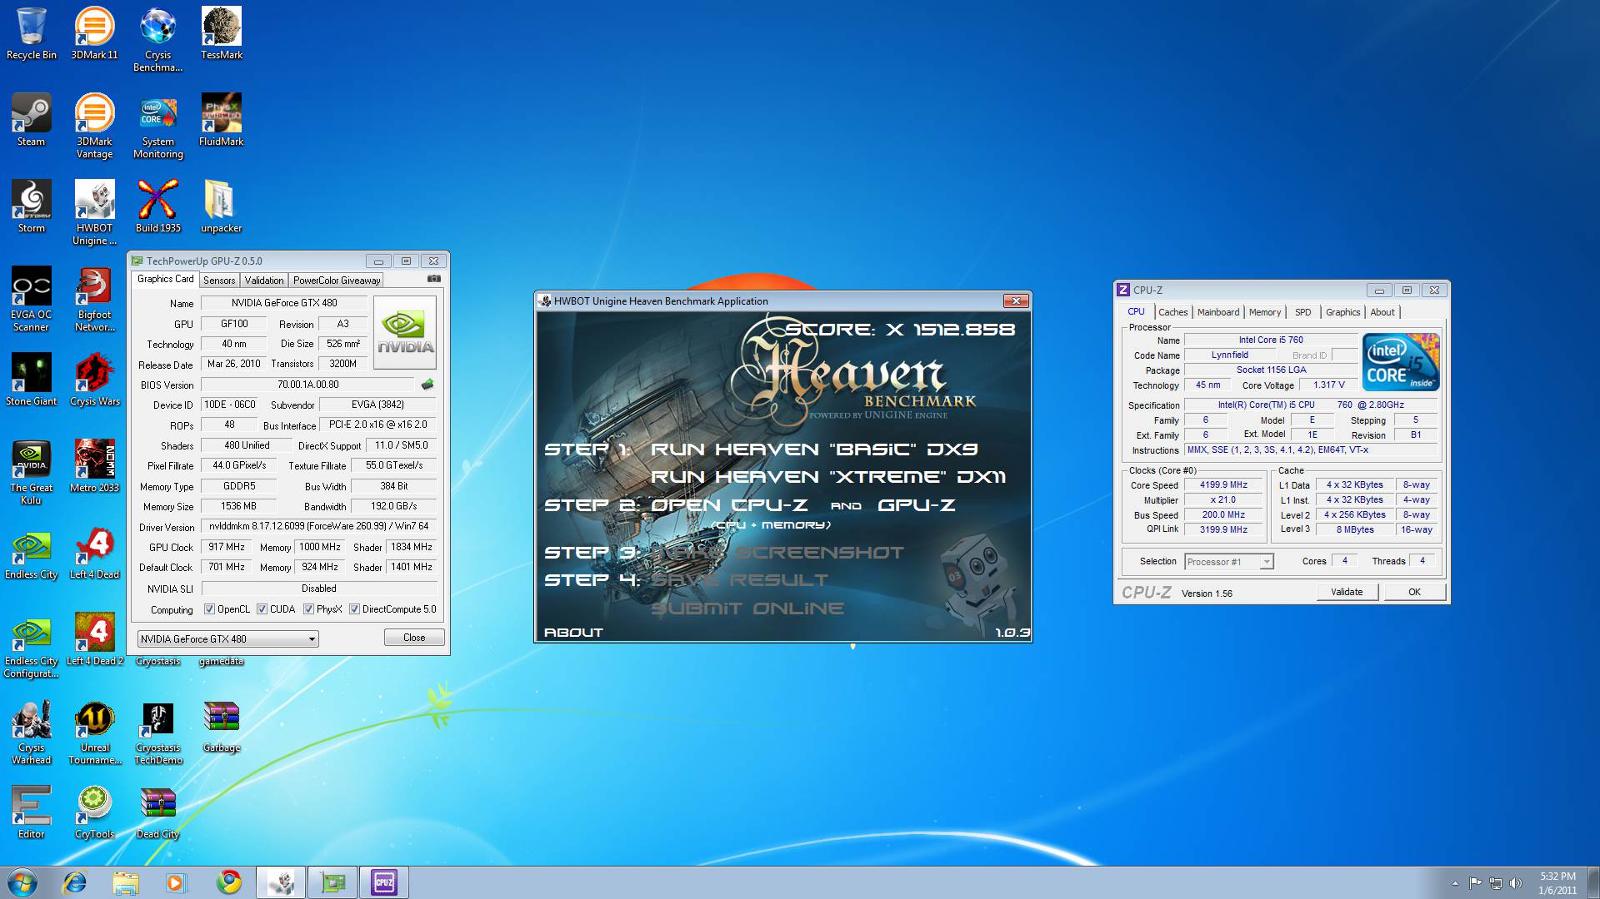Click GPU-Z link in Heaven step 2
This screenshot has height=899, width=1600.
click(916, 505)
